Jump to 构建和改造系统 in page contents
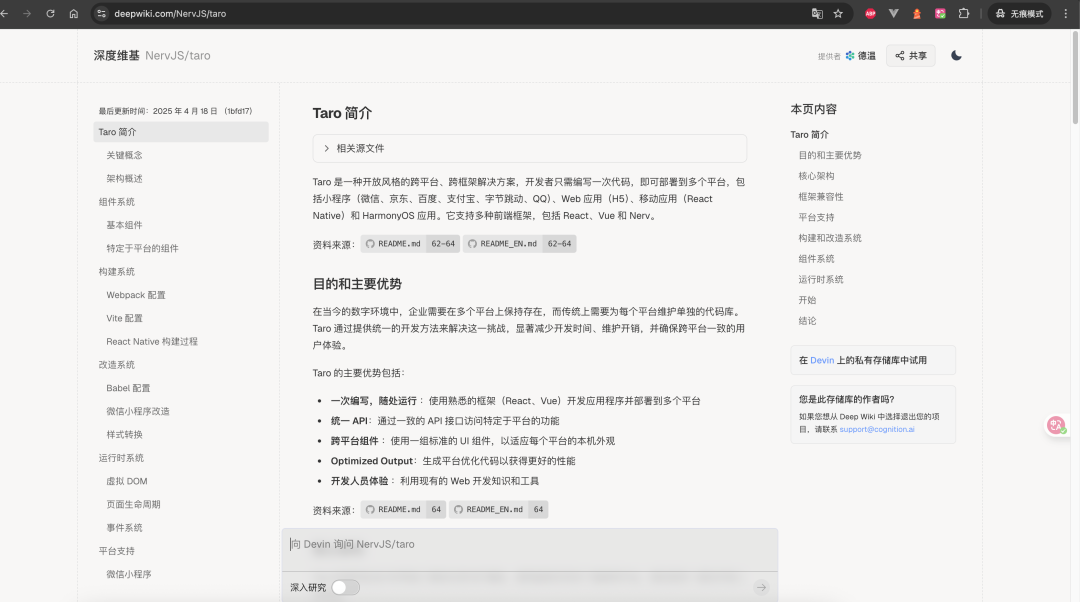This screenshot has height=602, width=1080. (829, 238)
